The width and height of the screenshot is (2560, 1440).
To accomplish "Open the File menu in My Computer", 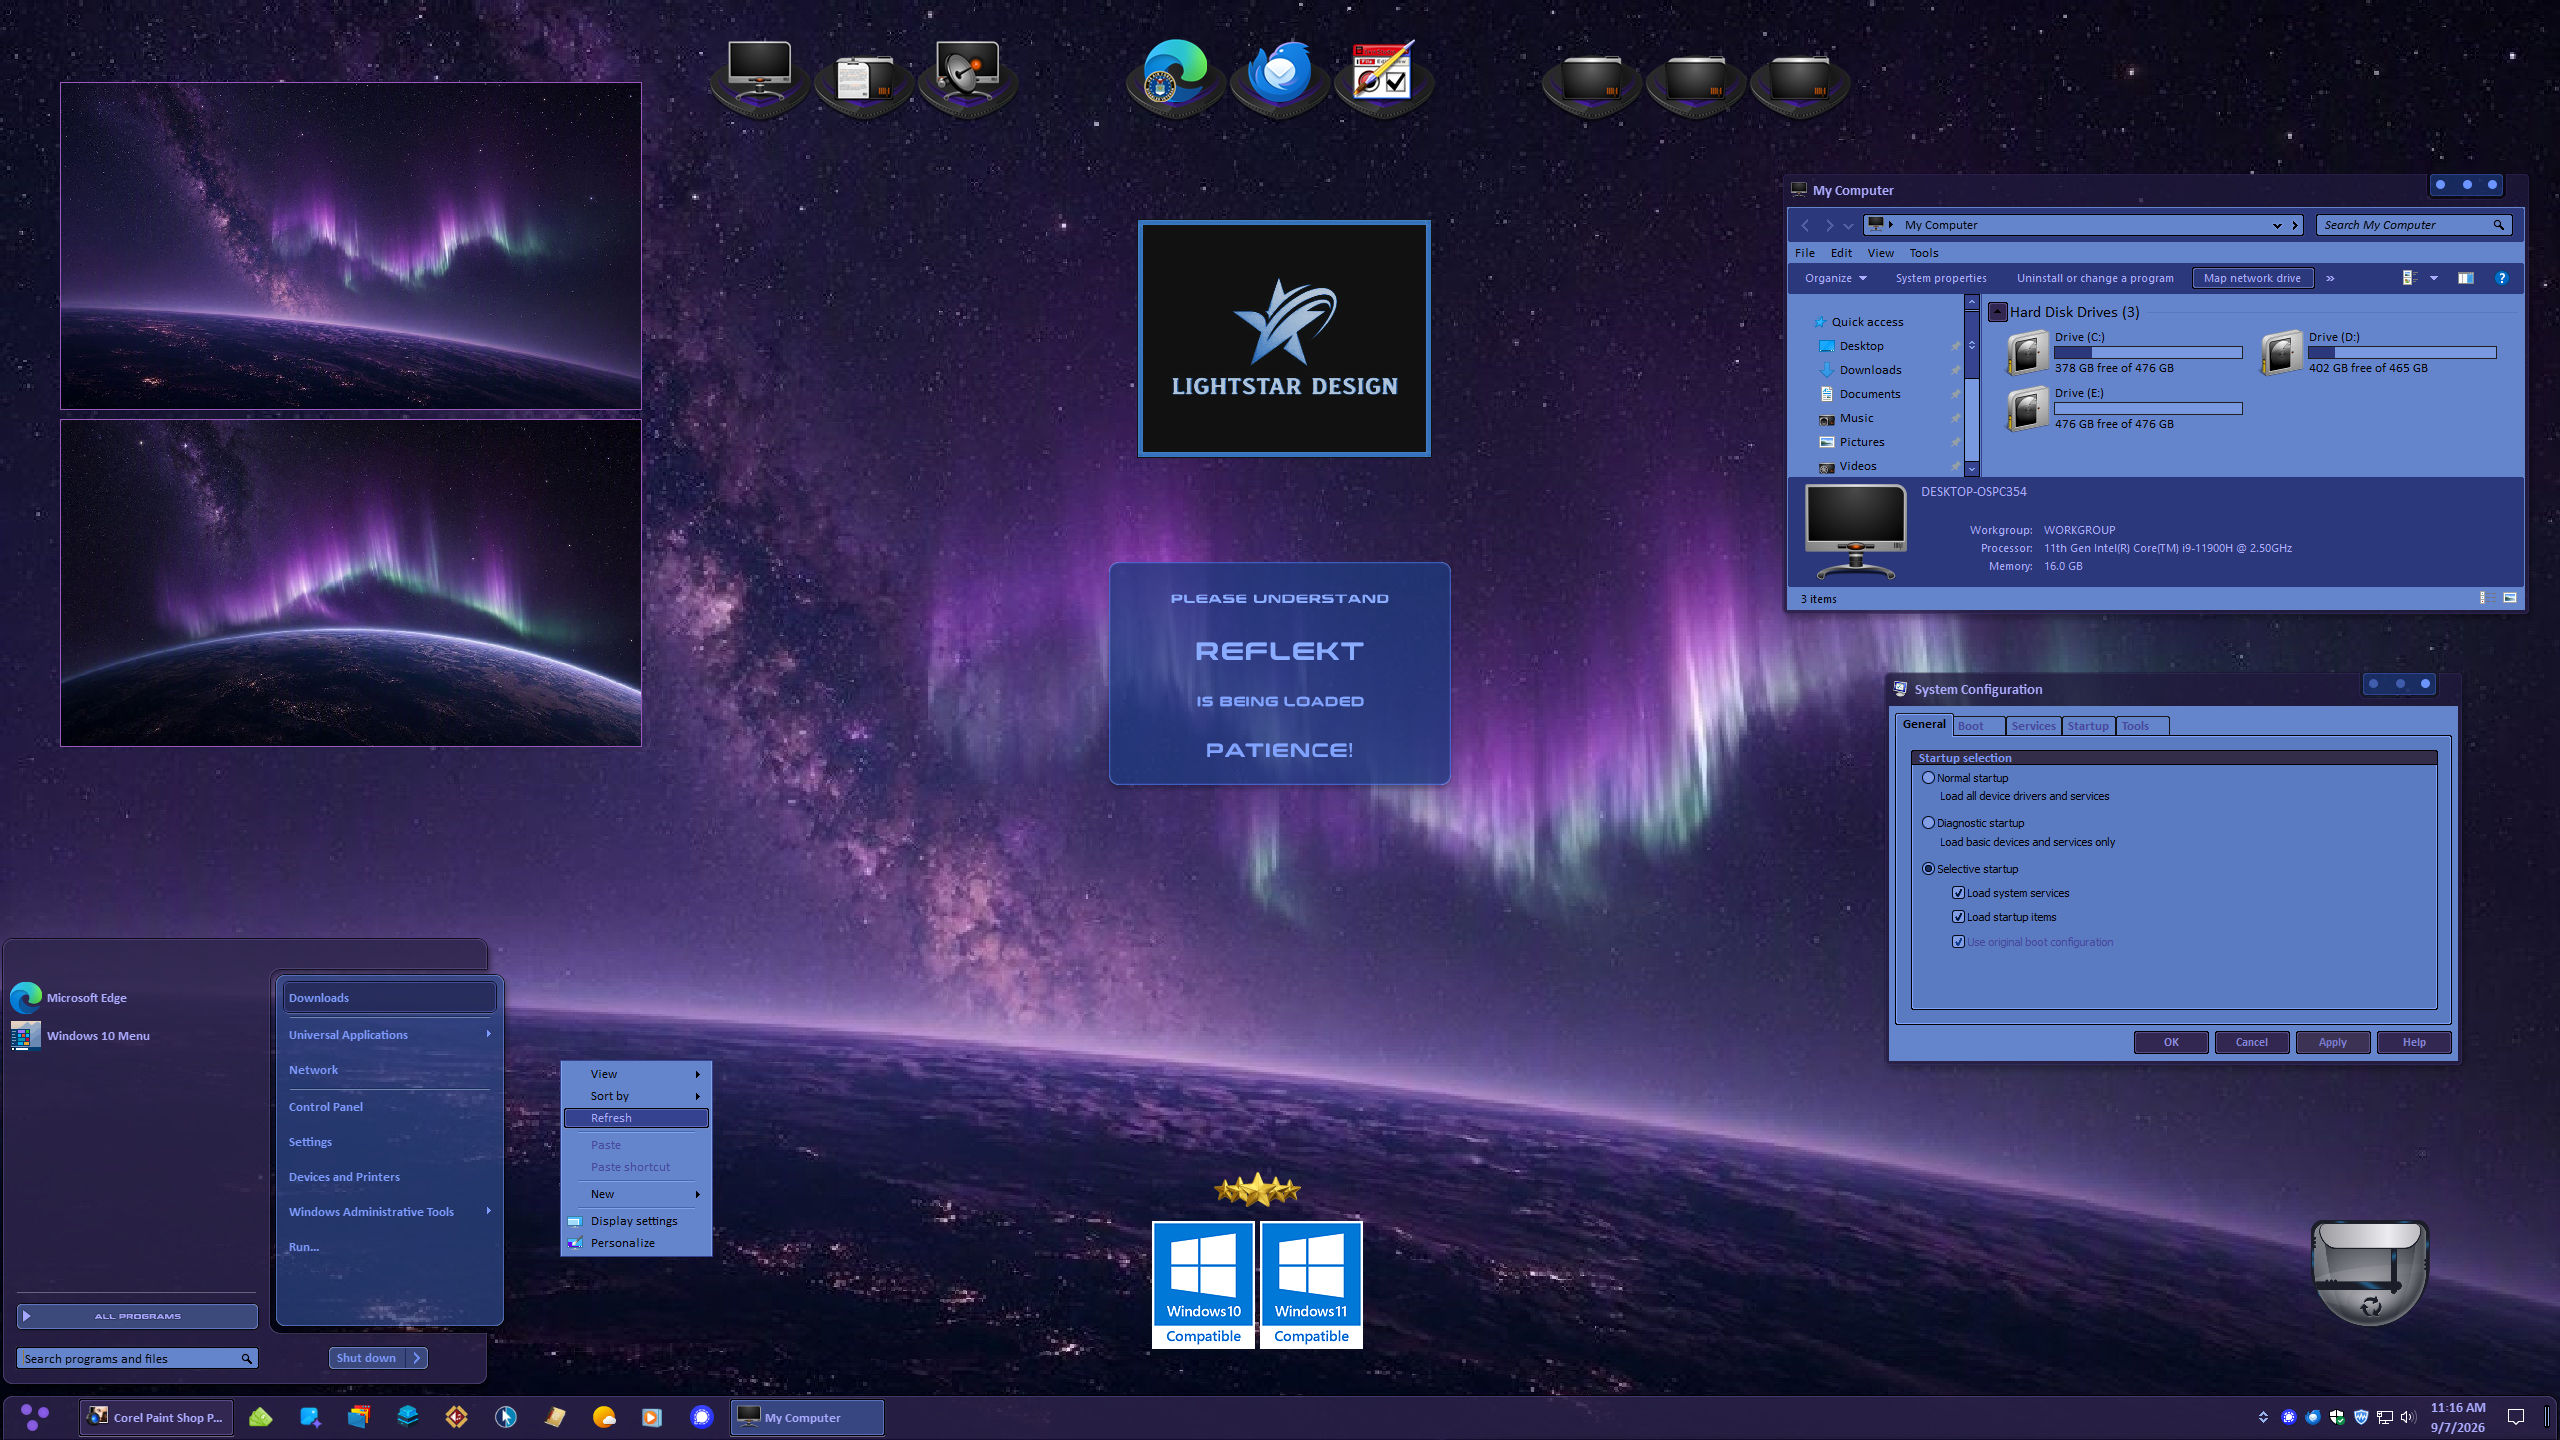I will 1805,253.
